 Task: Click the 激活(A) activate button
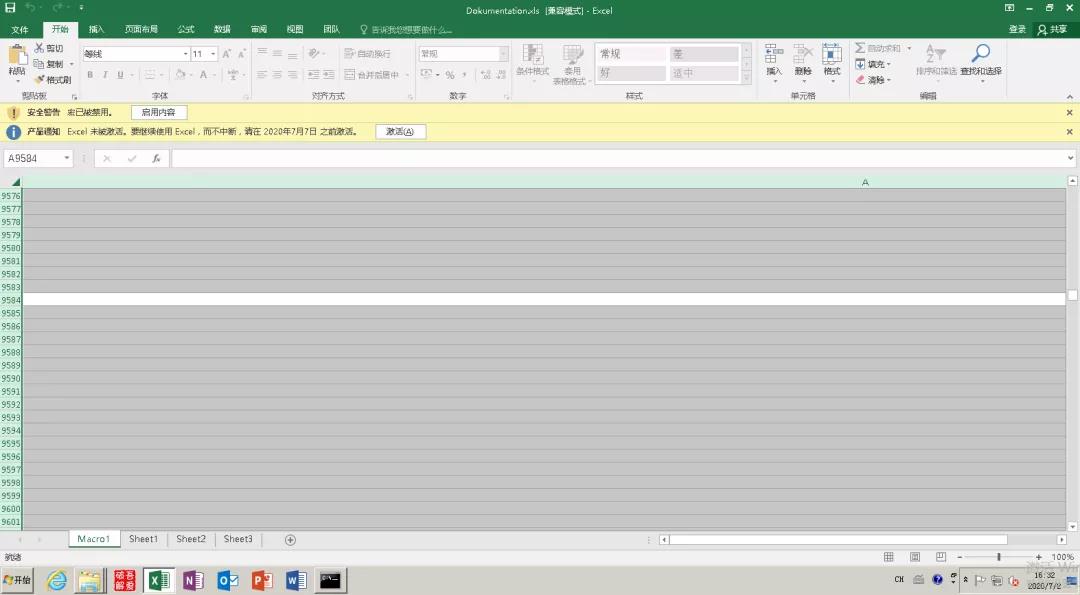[x=400, y=132]
